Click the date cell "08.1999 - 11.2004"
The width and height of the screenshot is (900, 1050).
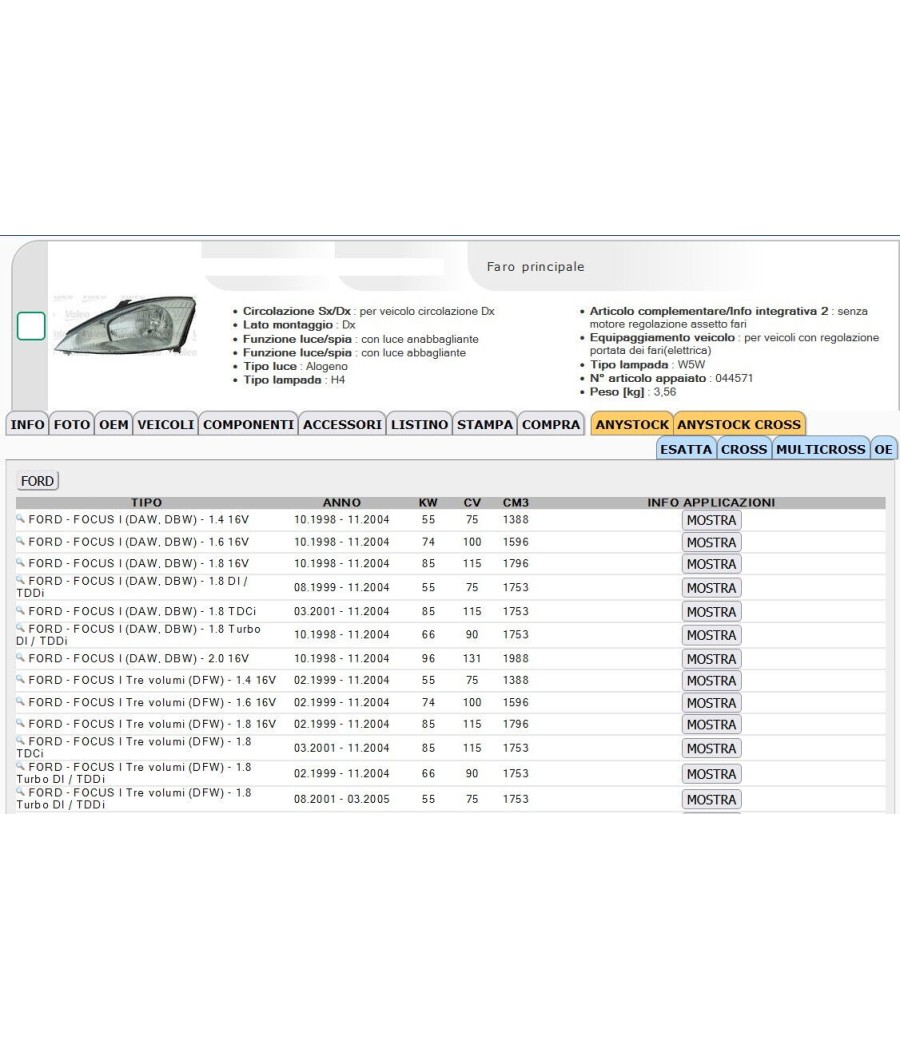tap(342, 587)
